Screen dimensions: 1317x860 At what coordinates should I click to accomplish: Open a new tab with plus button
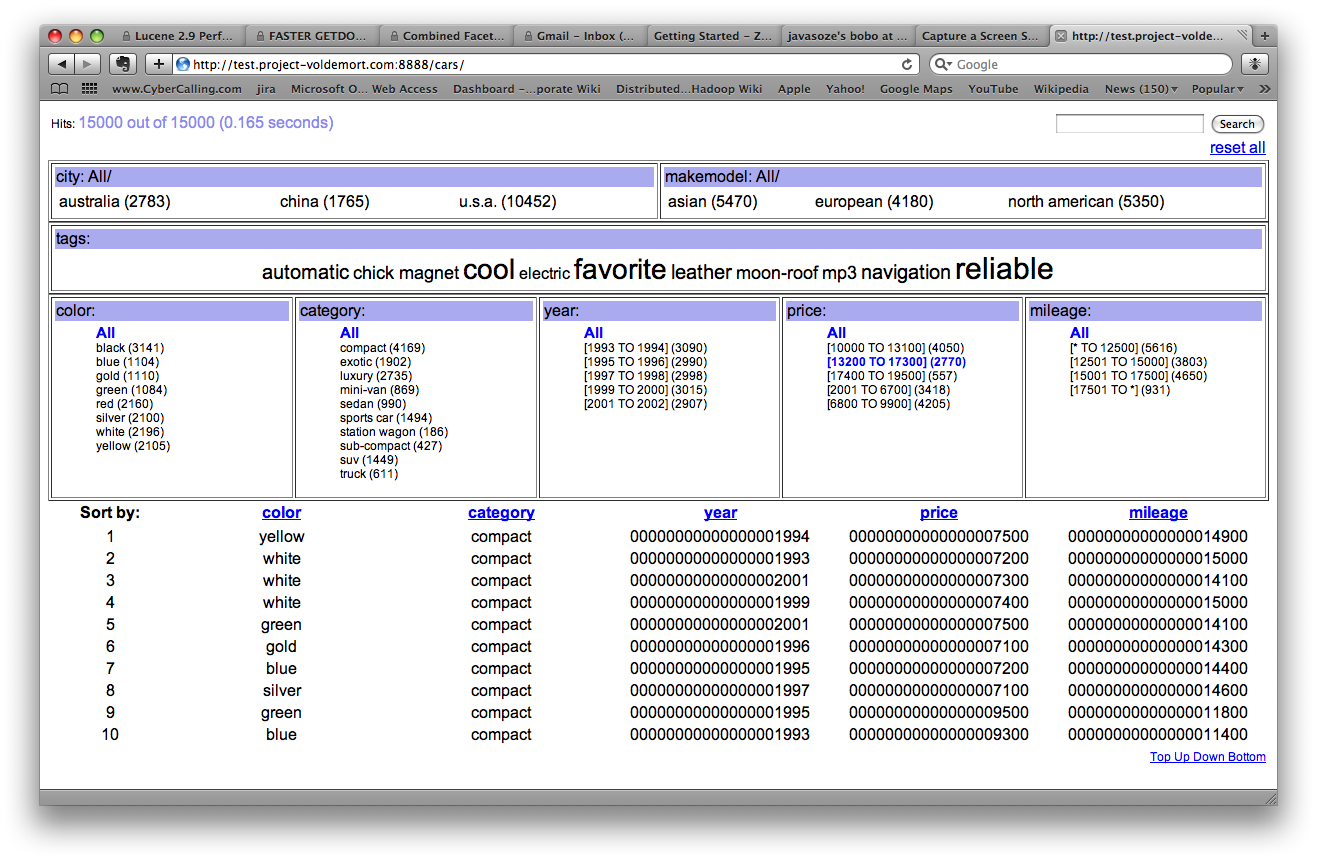1265,36
